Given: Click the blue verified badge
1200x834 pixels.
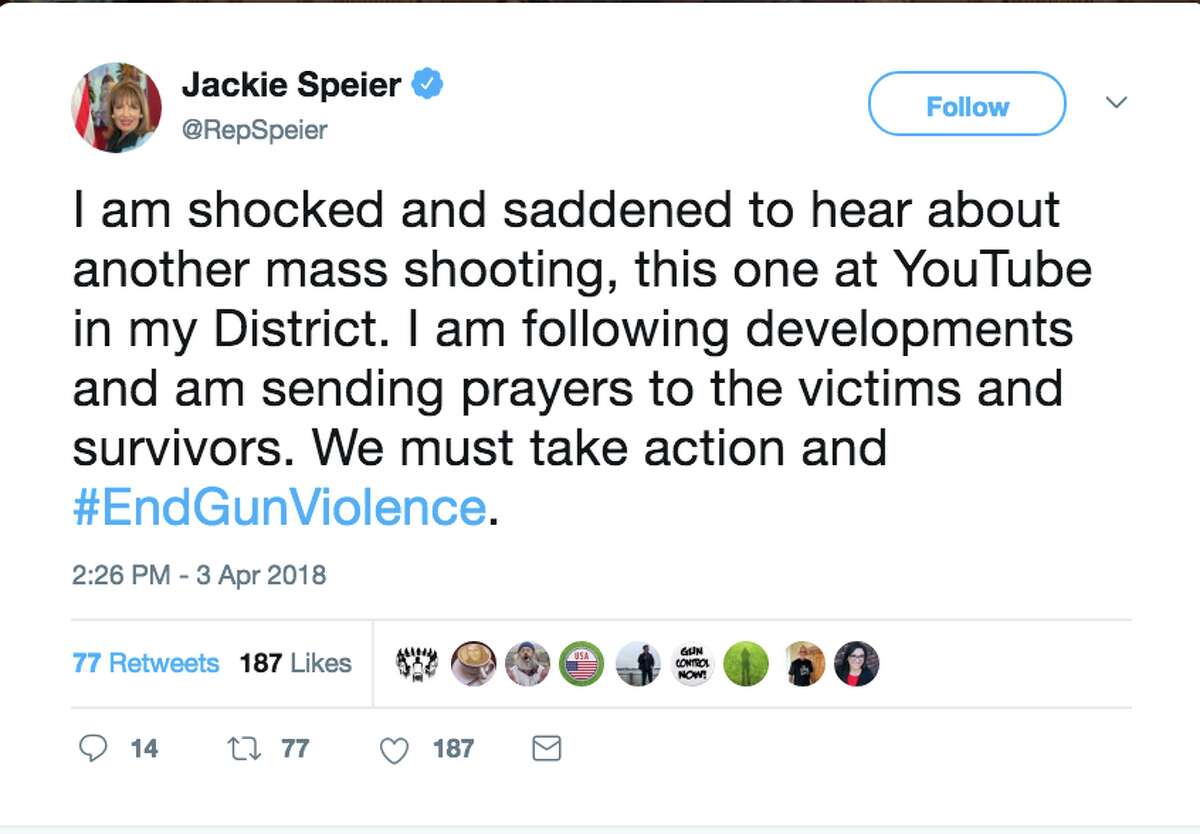Looking at the screenshot, I should tap(429, 86).
